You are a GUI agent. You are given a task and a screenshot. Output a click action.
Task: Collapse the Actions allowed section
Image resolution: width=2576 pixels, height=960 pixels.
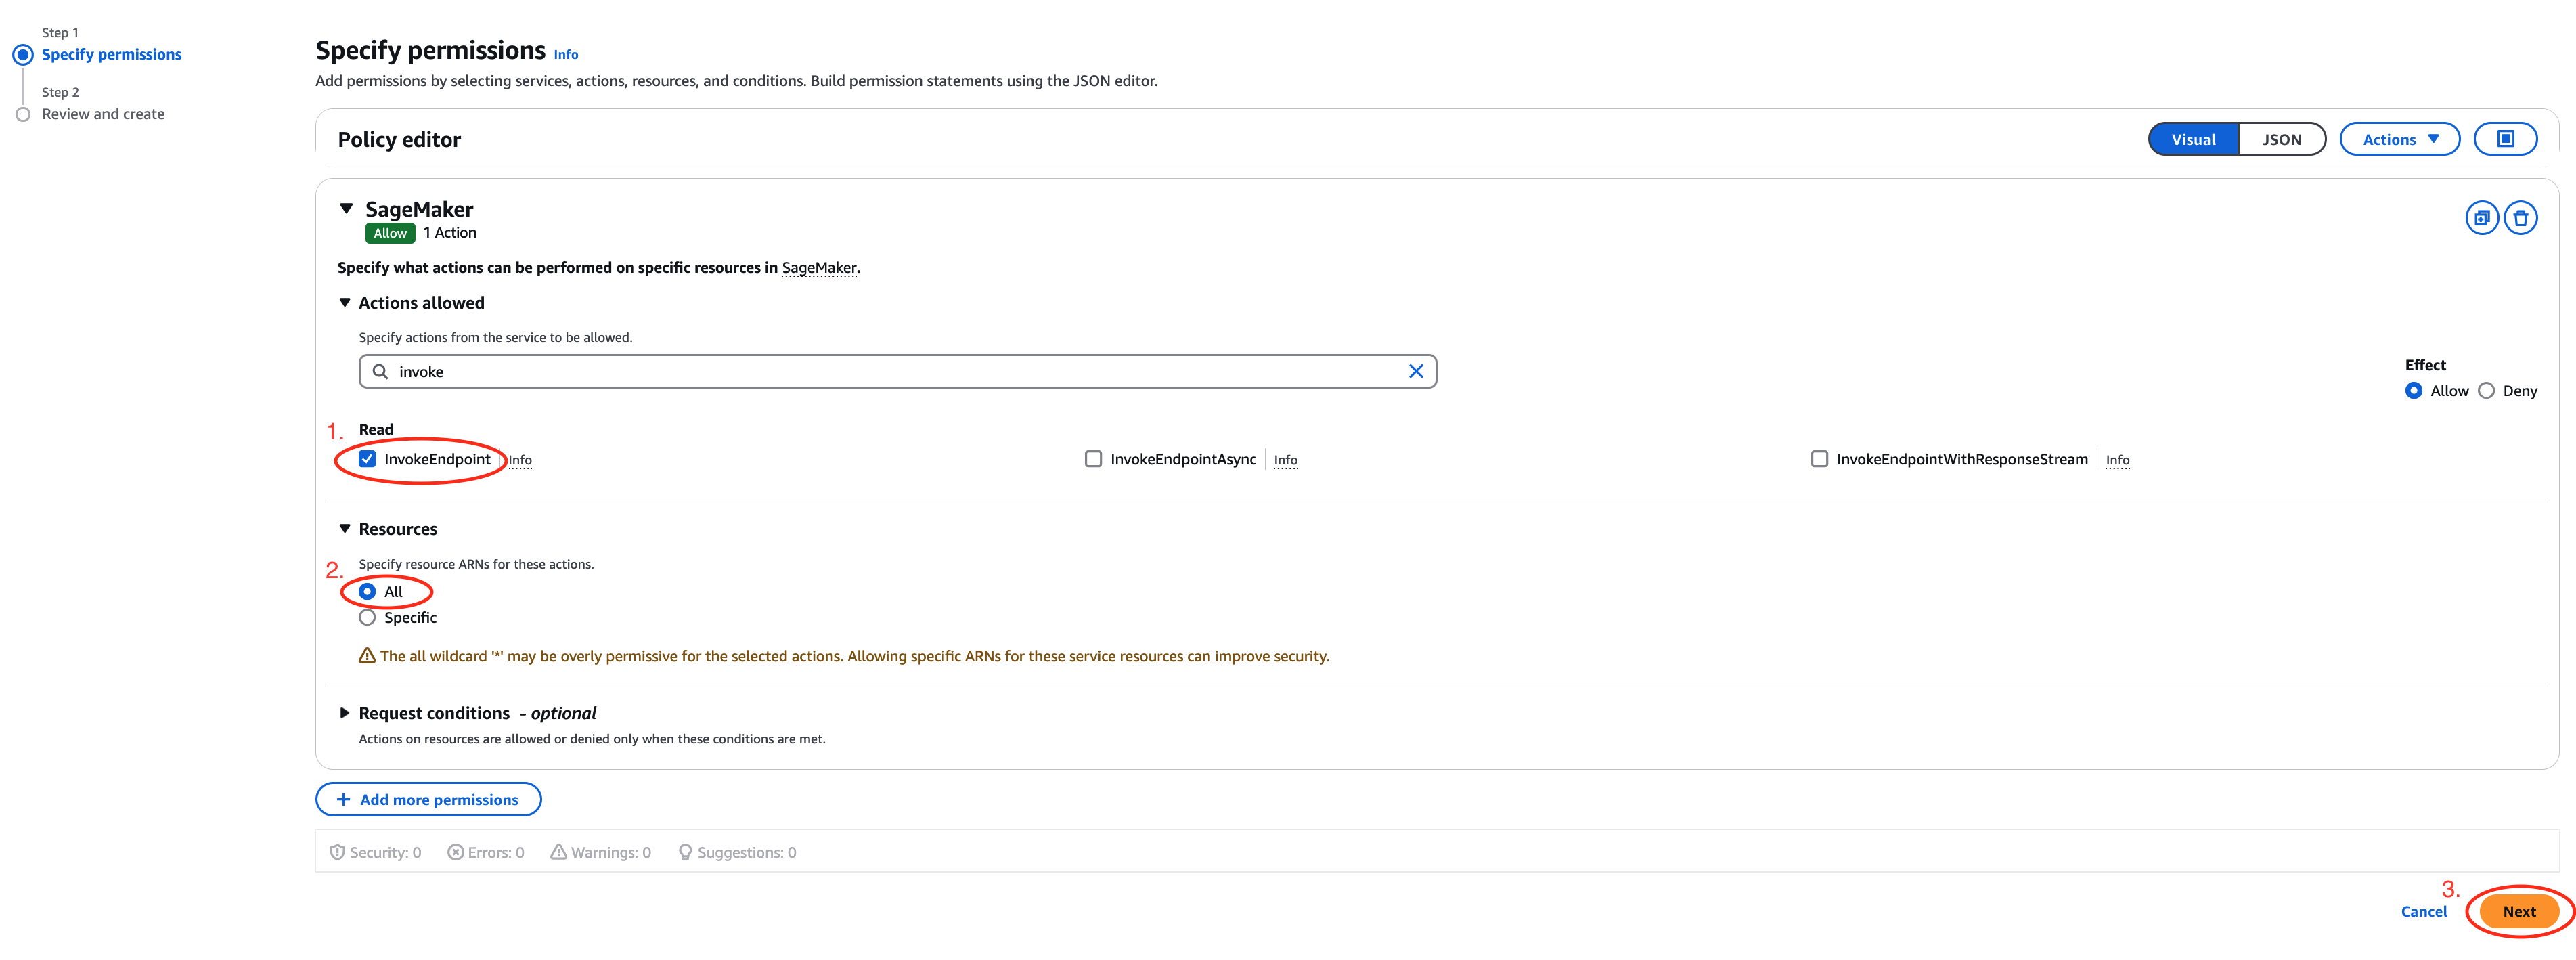tap(344, 302)
